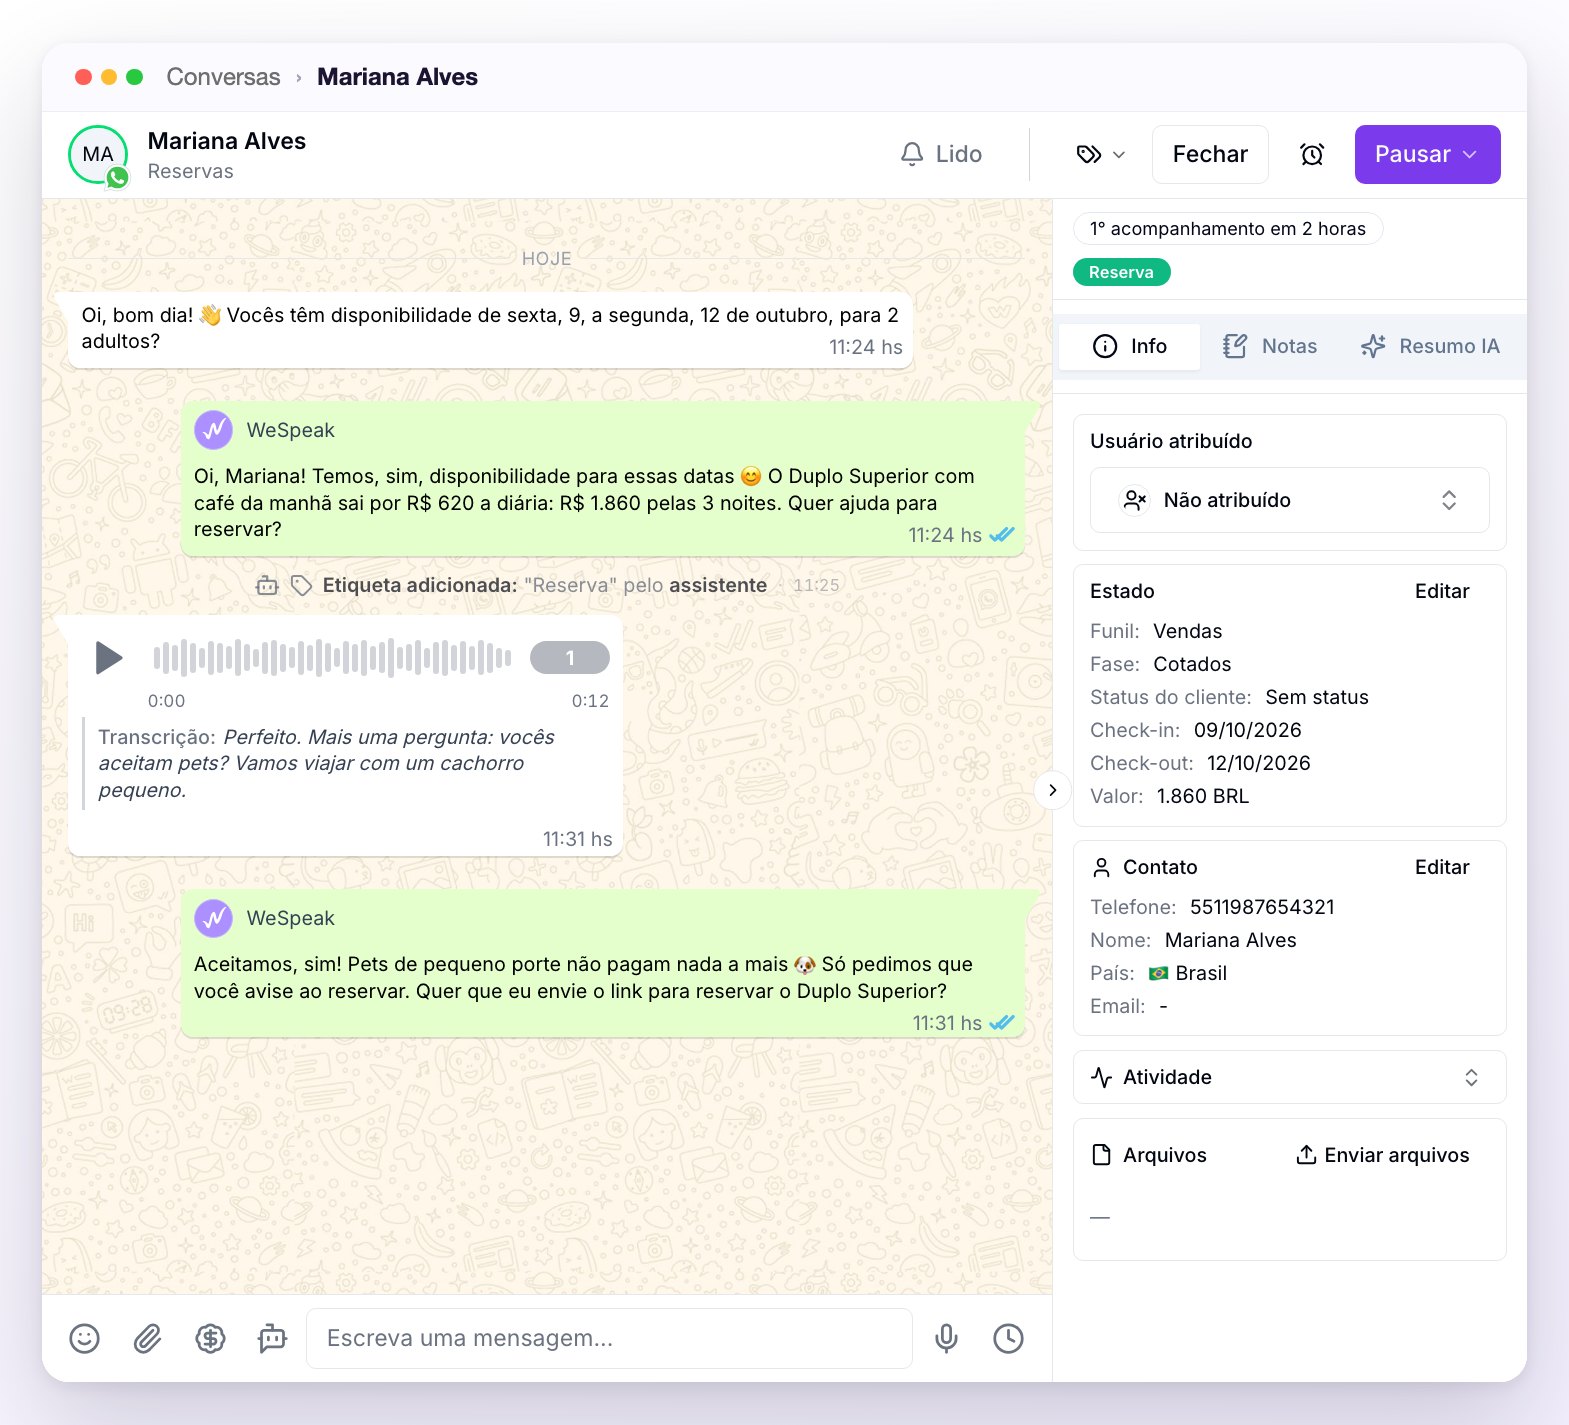Click the tag icon in Etiqueta adicionada event
The width and height of the screenshot is (1569, 1425).
(x=301, y=585)
